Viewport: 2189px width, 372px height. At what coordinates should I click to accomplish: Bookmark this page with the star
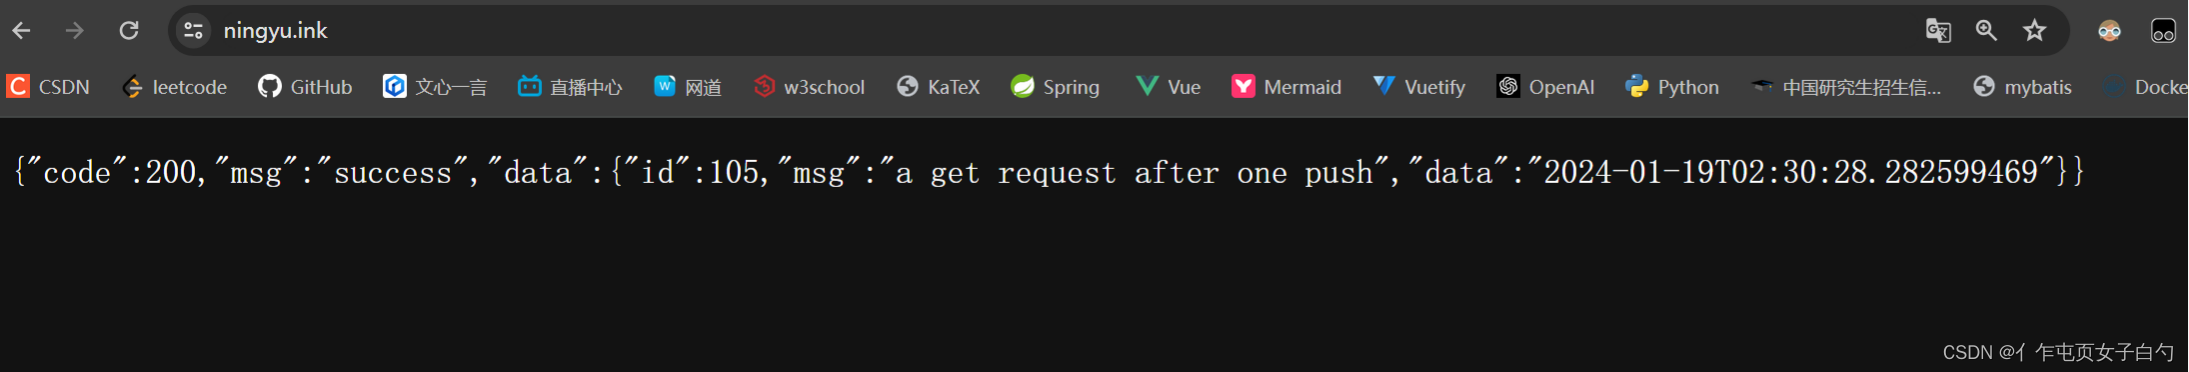[x=2035, y=31]
